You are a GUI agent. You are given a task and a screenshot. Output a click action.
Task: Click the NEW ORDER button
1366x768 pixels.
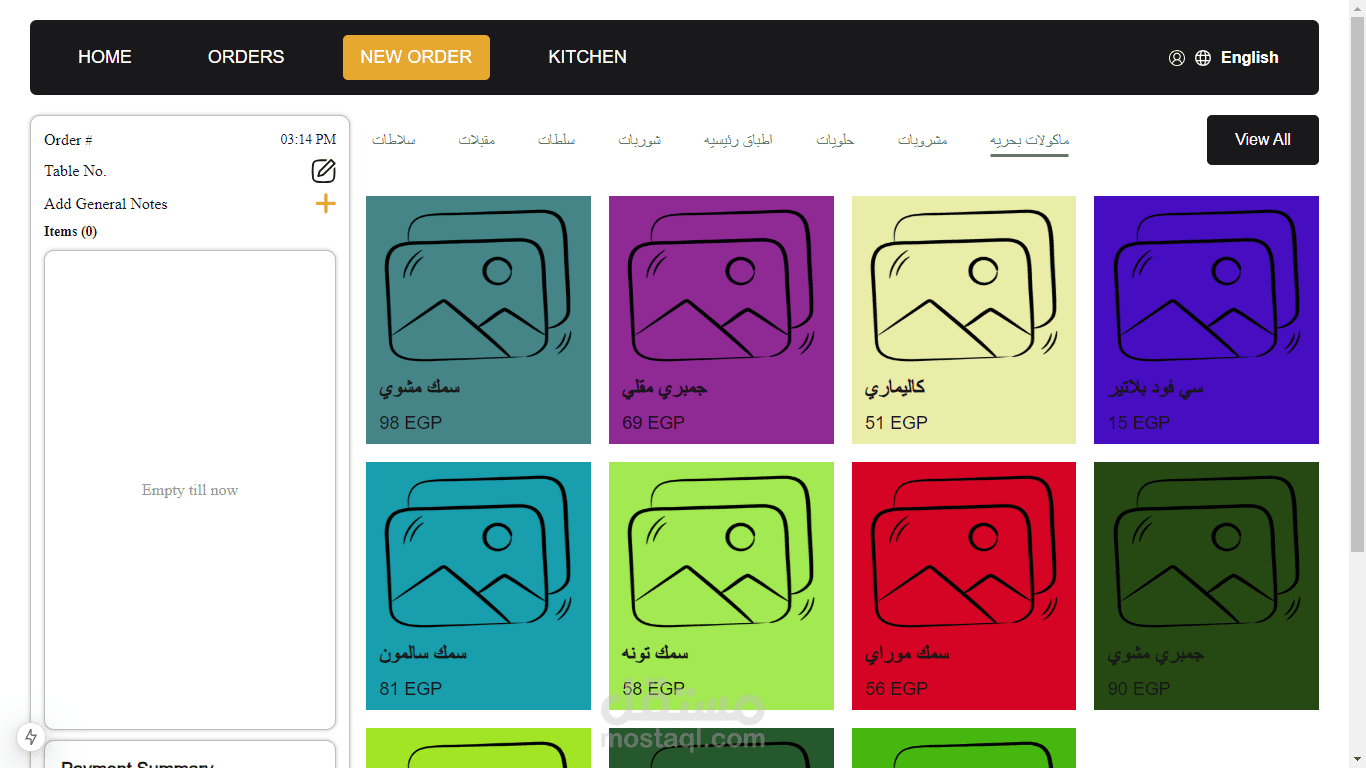[x=416, y=57]
